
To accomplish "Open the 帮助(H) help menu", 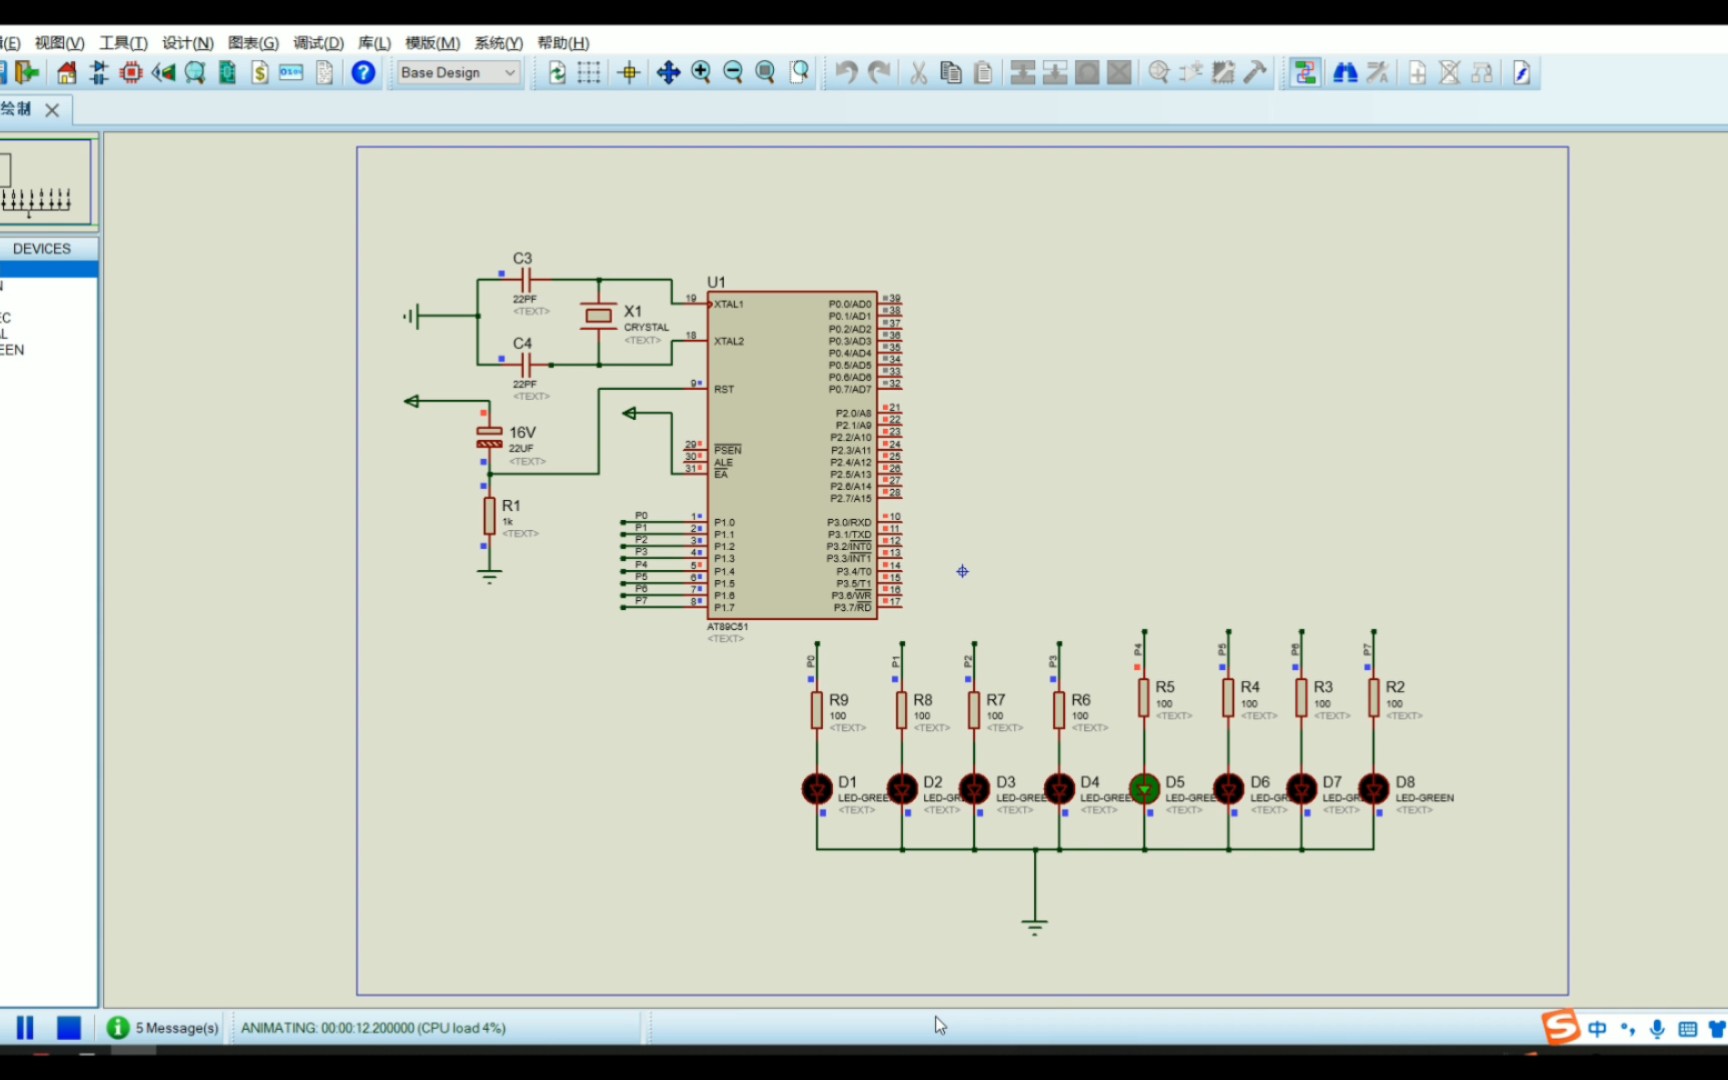I will tap(563, 43).
